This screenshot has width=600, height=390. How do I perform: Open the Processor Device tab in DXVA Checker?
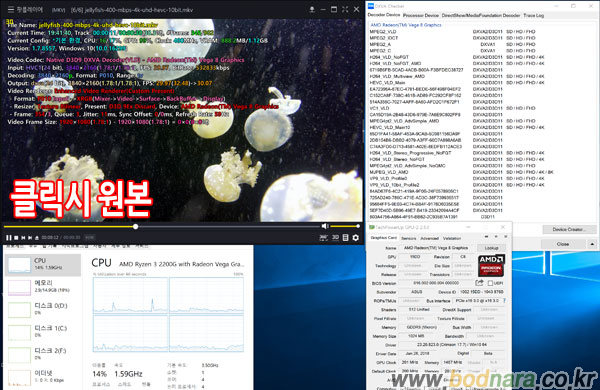click(x=421, y=15)
